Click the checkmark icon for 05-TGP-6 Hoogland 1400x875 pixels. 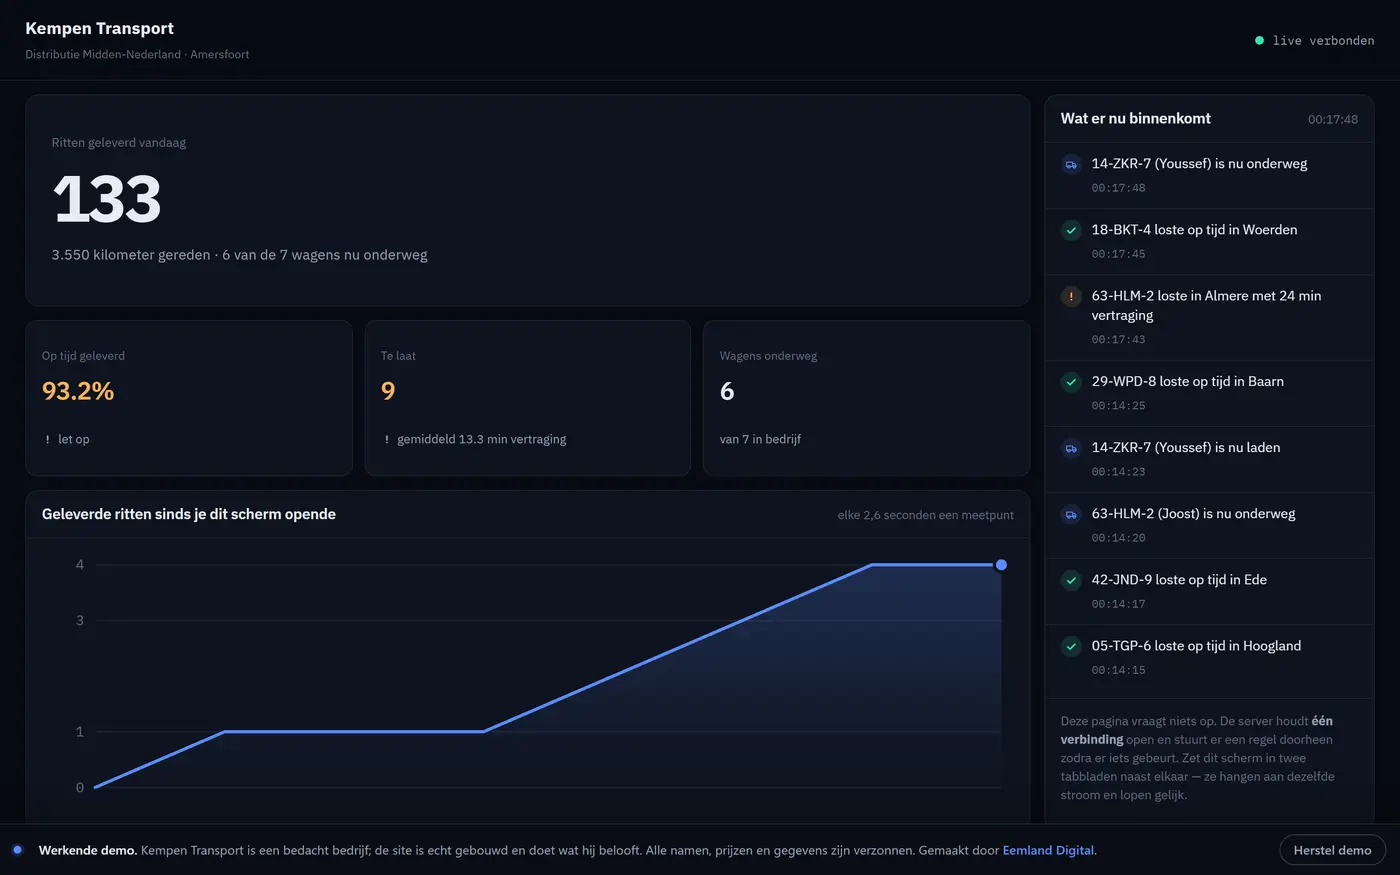[x=1071, y=647]
